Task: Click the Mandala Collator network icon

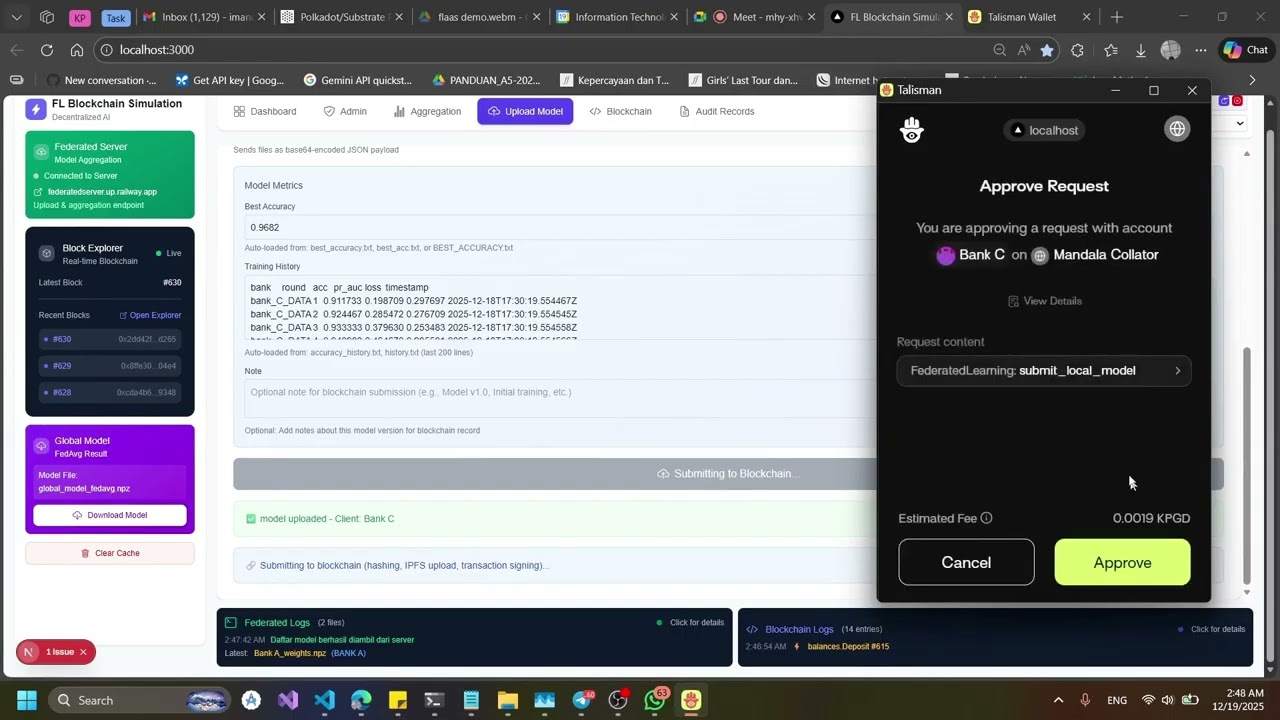Action: coord(1040,255)
